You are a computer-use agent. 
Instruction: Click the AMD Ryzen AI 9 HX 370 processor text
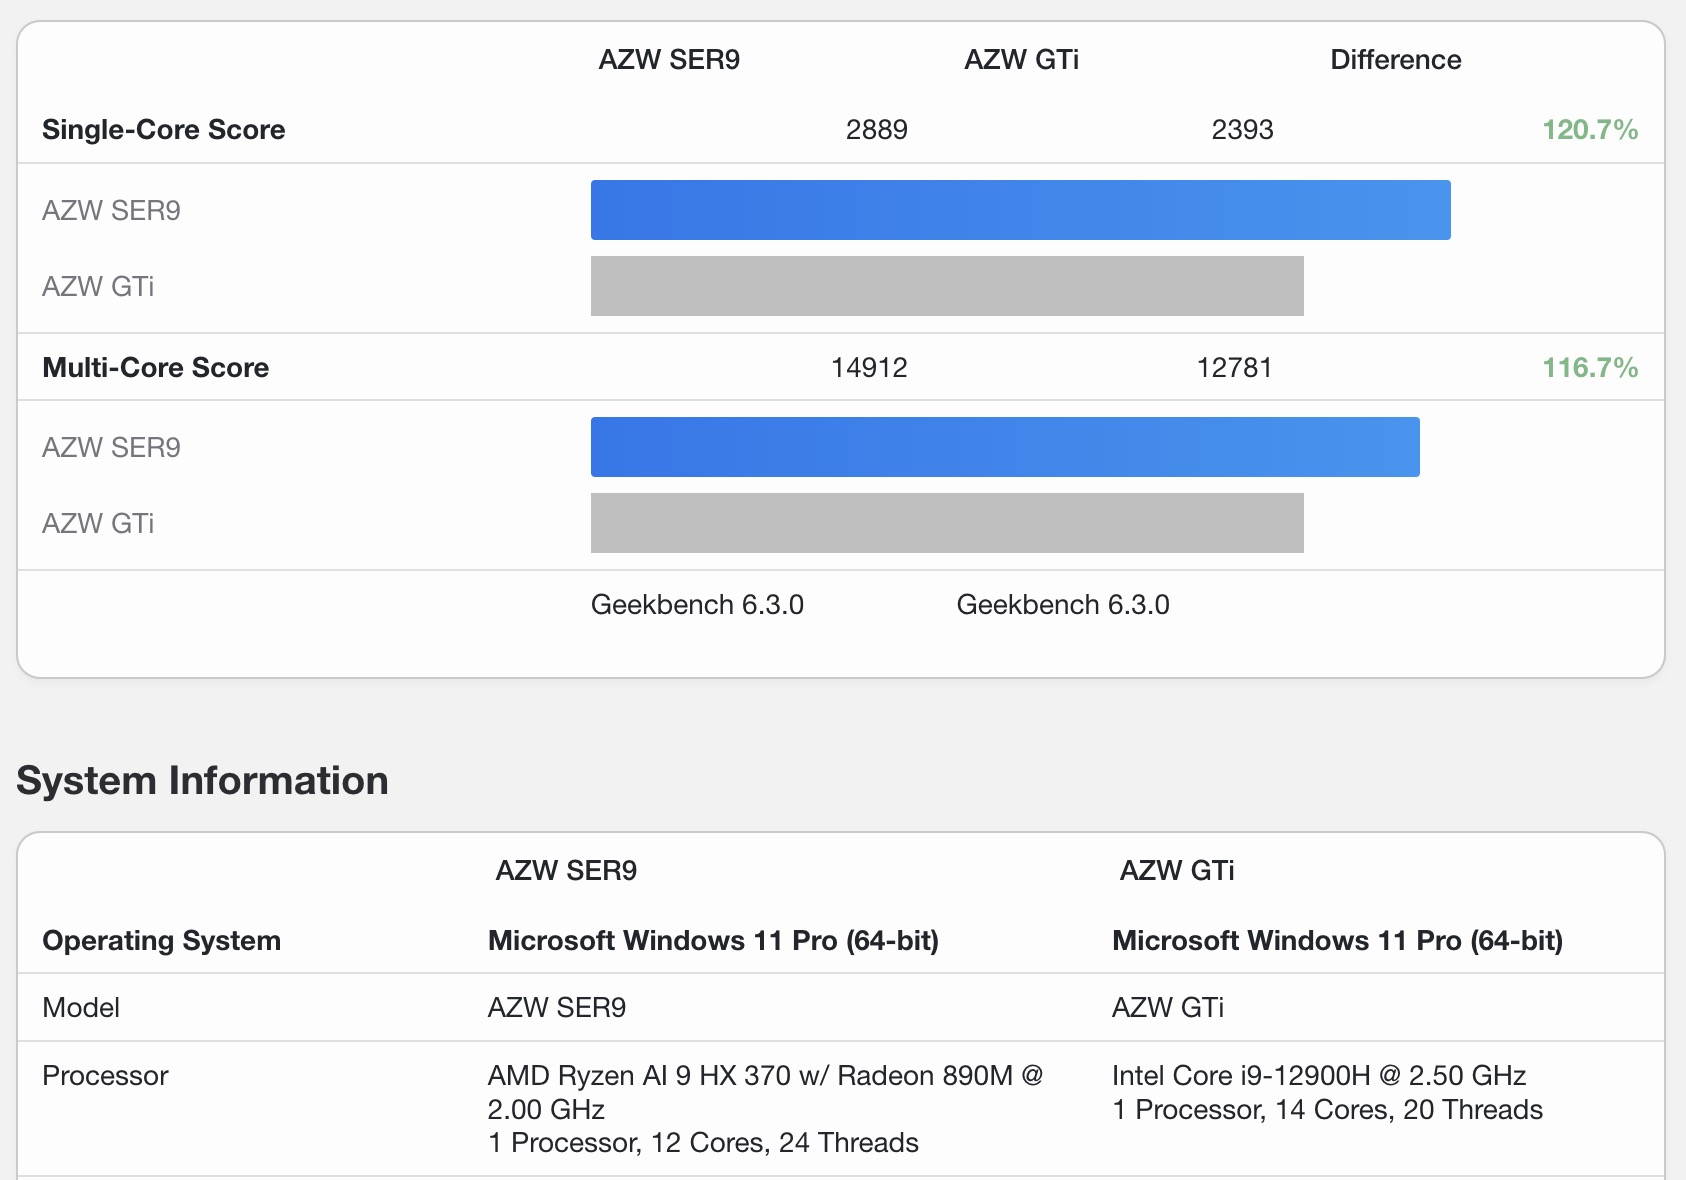click(x=765, y=1076)
